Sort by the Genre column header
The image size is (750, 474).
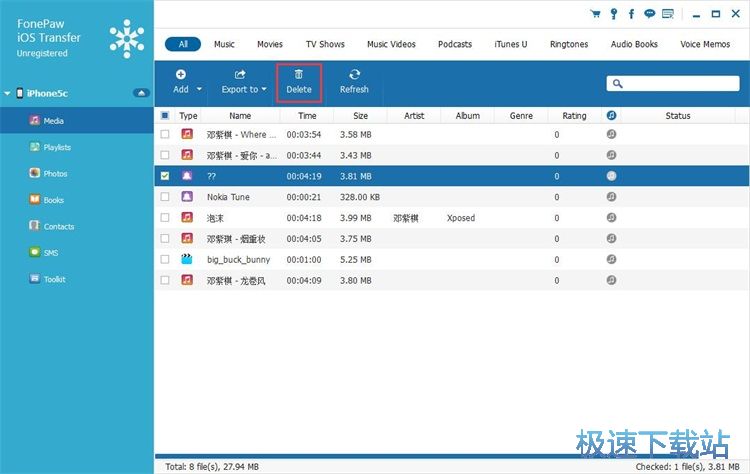(521, 115)
